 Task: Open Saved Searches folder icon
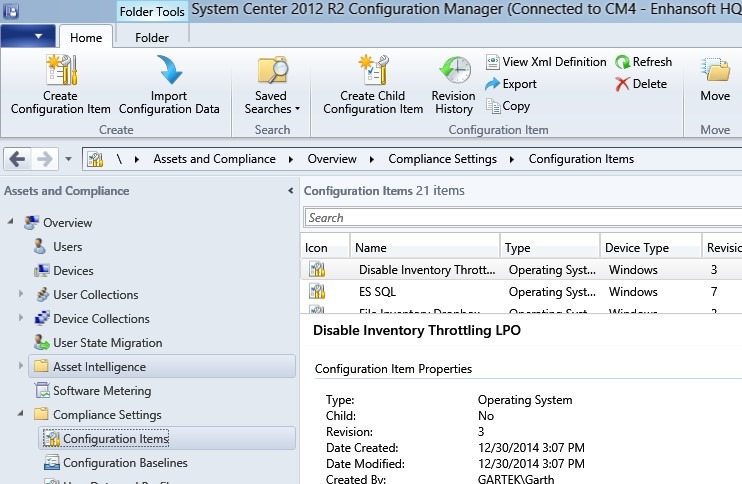pos(272,71)
